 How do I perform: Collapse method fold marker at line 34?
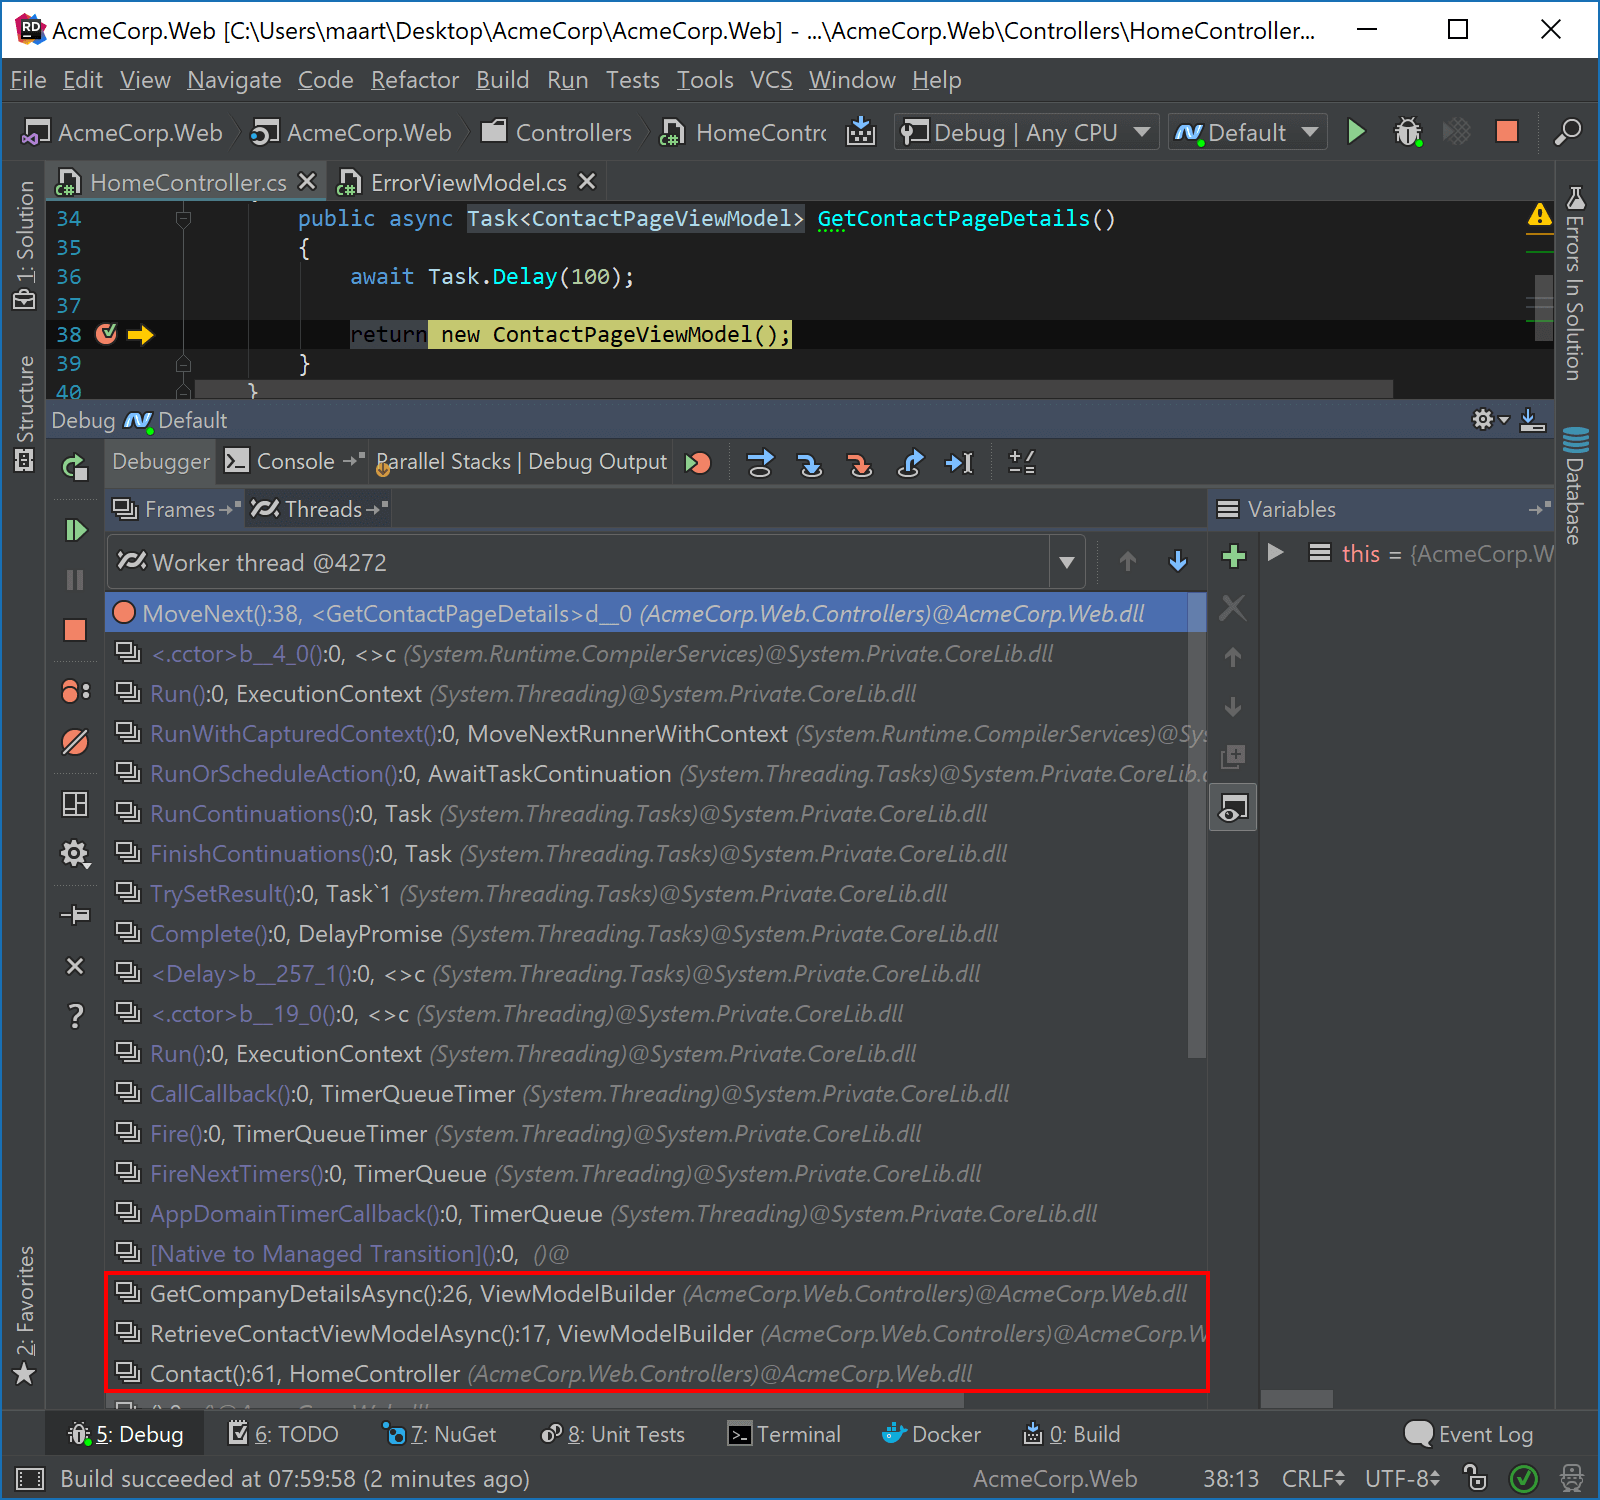point(183,218)
